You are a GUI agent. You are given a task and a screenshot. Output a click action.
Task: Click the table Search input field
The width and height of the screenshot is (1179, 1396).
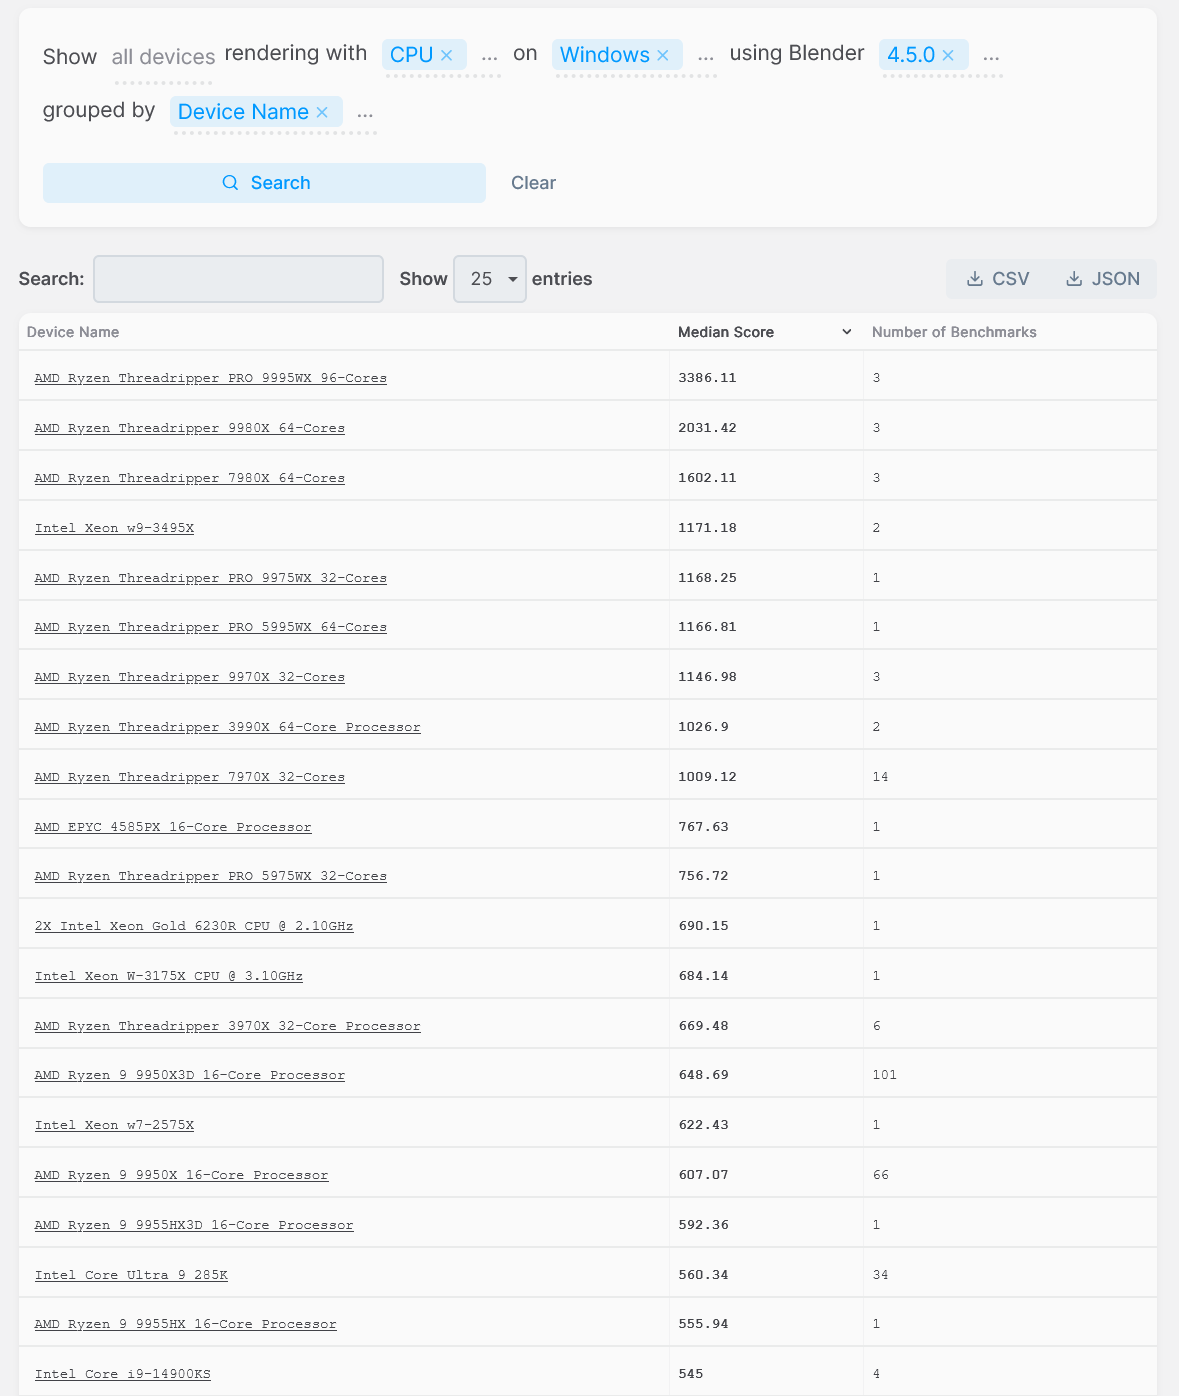point(238,279)
